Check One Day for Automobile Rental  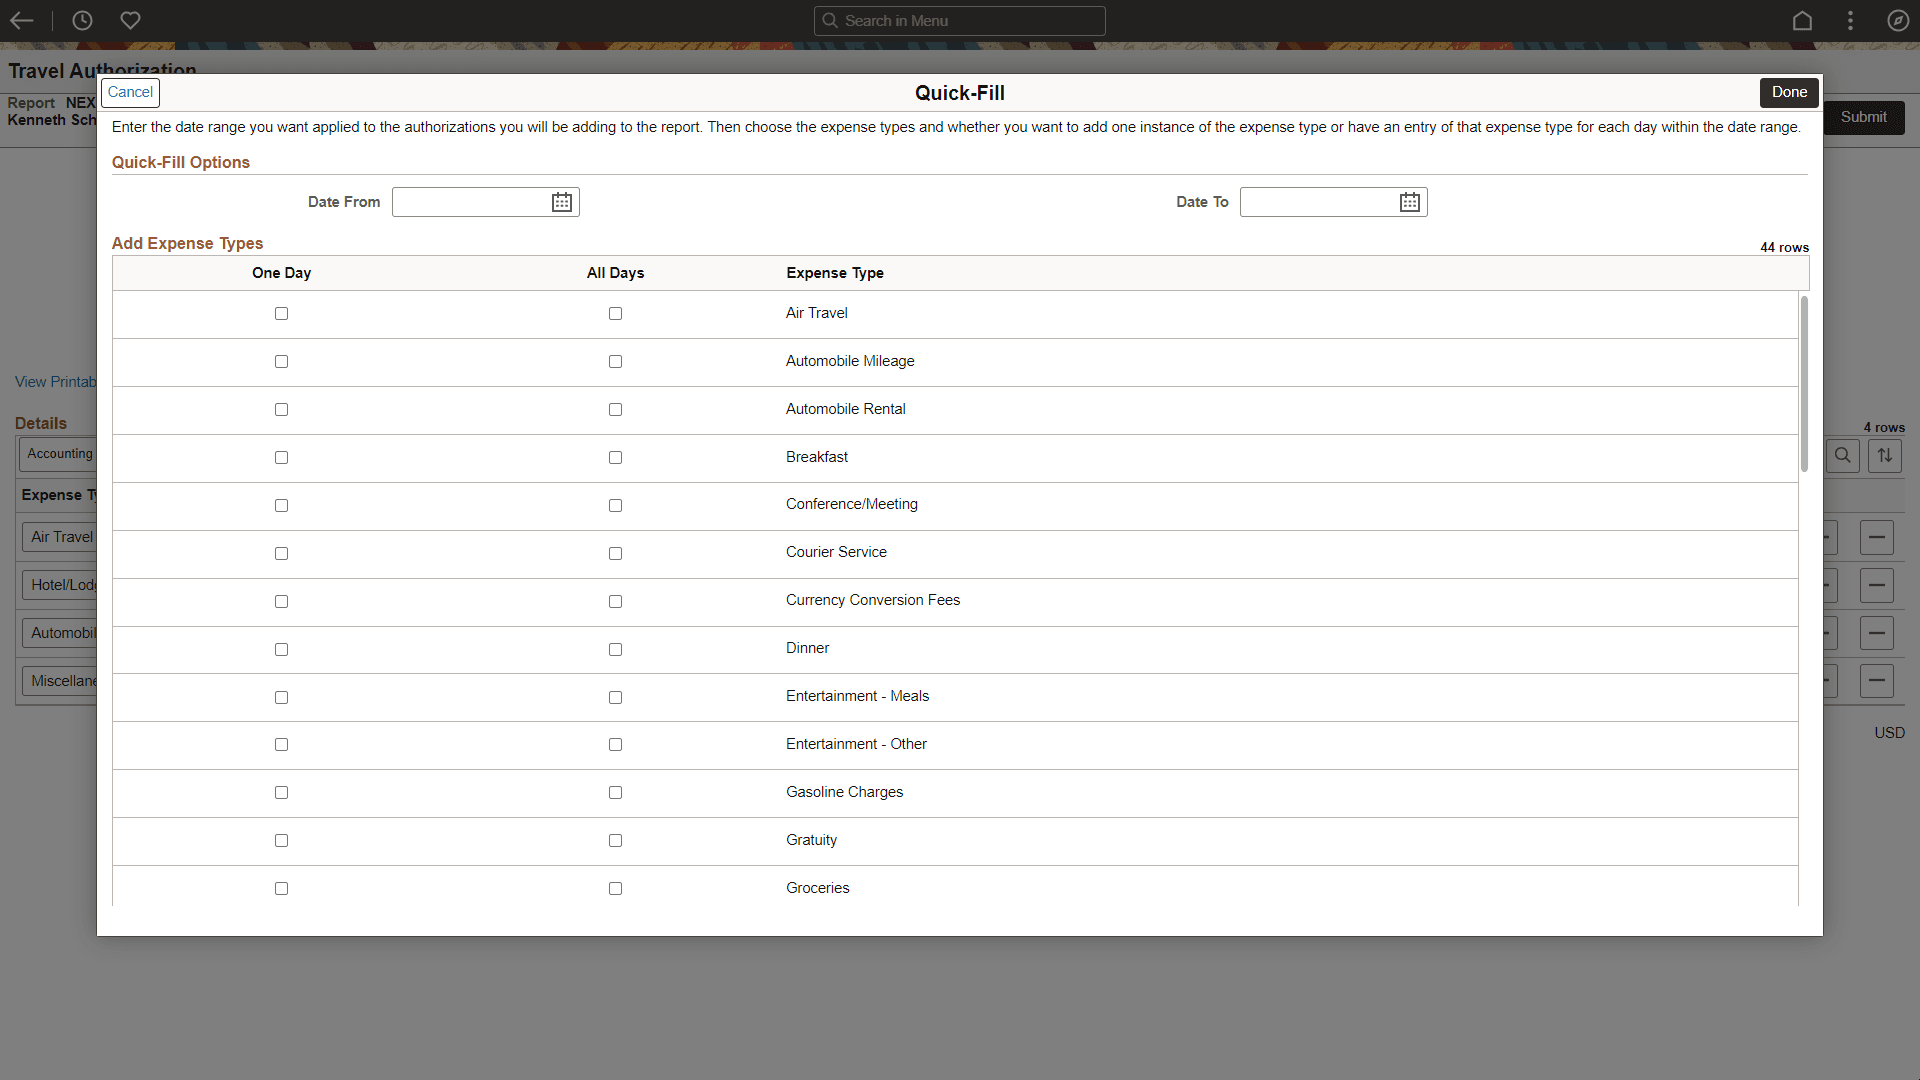(281, 410)
